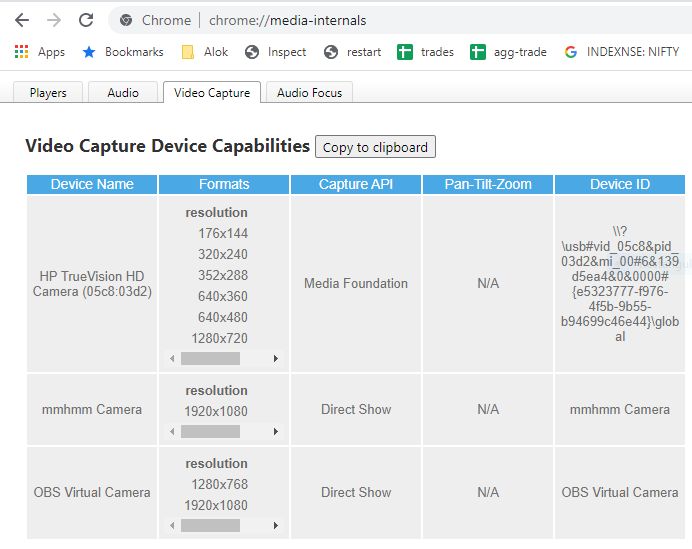Click the Capture API column header
Viewport: 692px width, 549px height.
(356, 184)
